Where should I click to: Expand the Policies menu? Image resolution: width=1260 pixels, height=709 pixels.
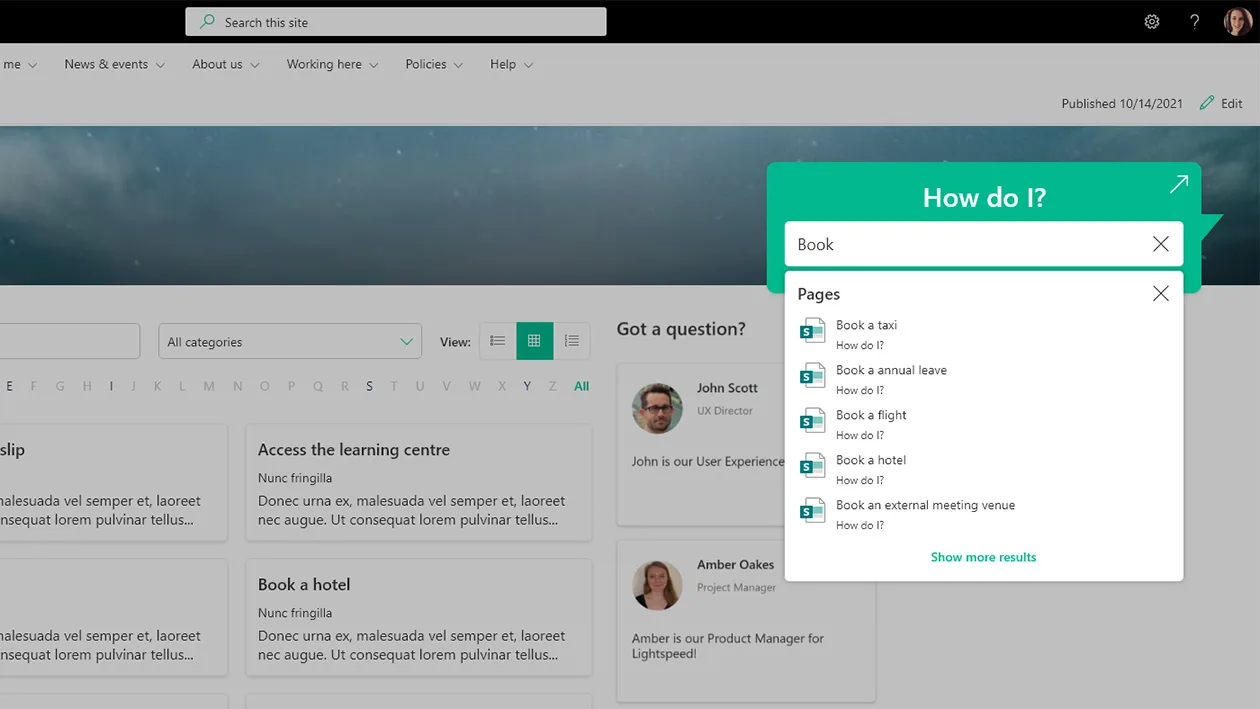[x=426, y=64]
